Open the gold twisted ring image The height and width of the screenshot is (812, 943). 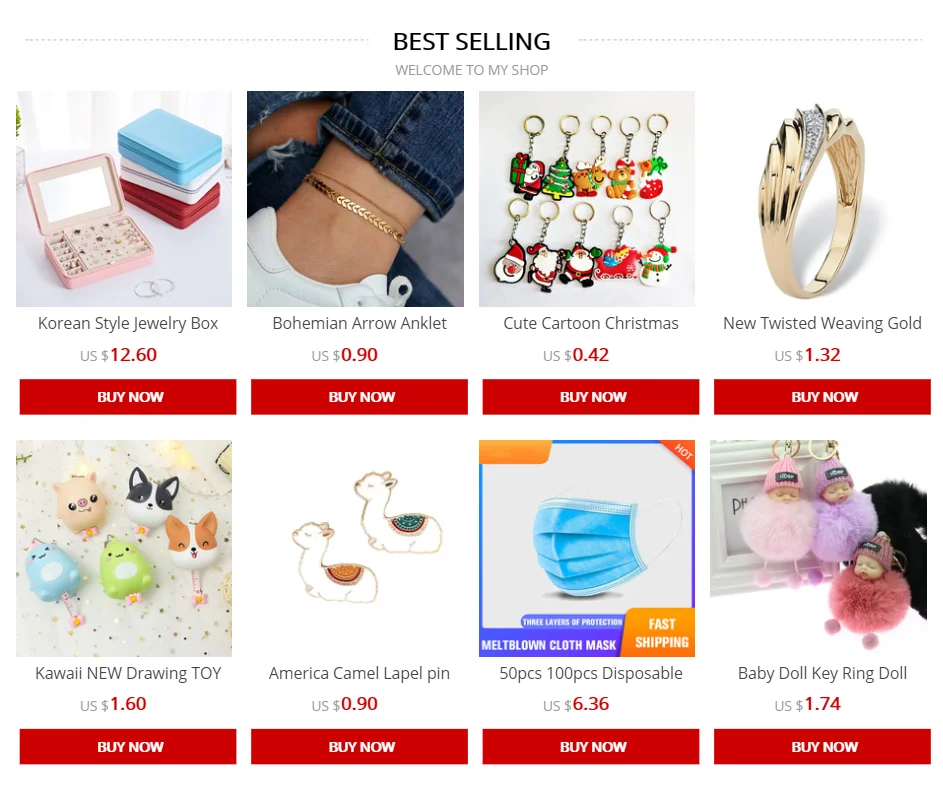click(x=819, y=199)
